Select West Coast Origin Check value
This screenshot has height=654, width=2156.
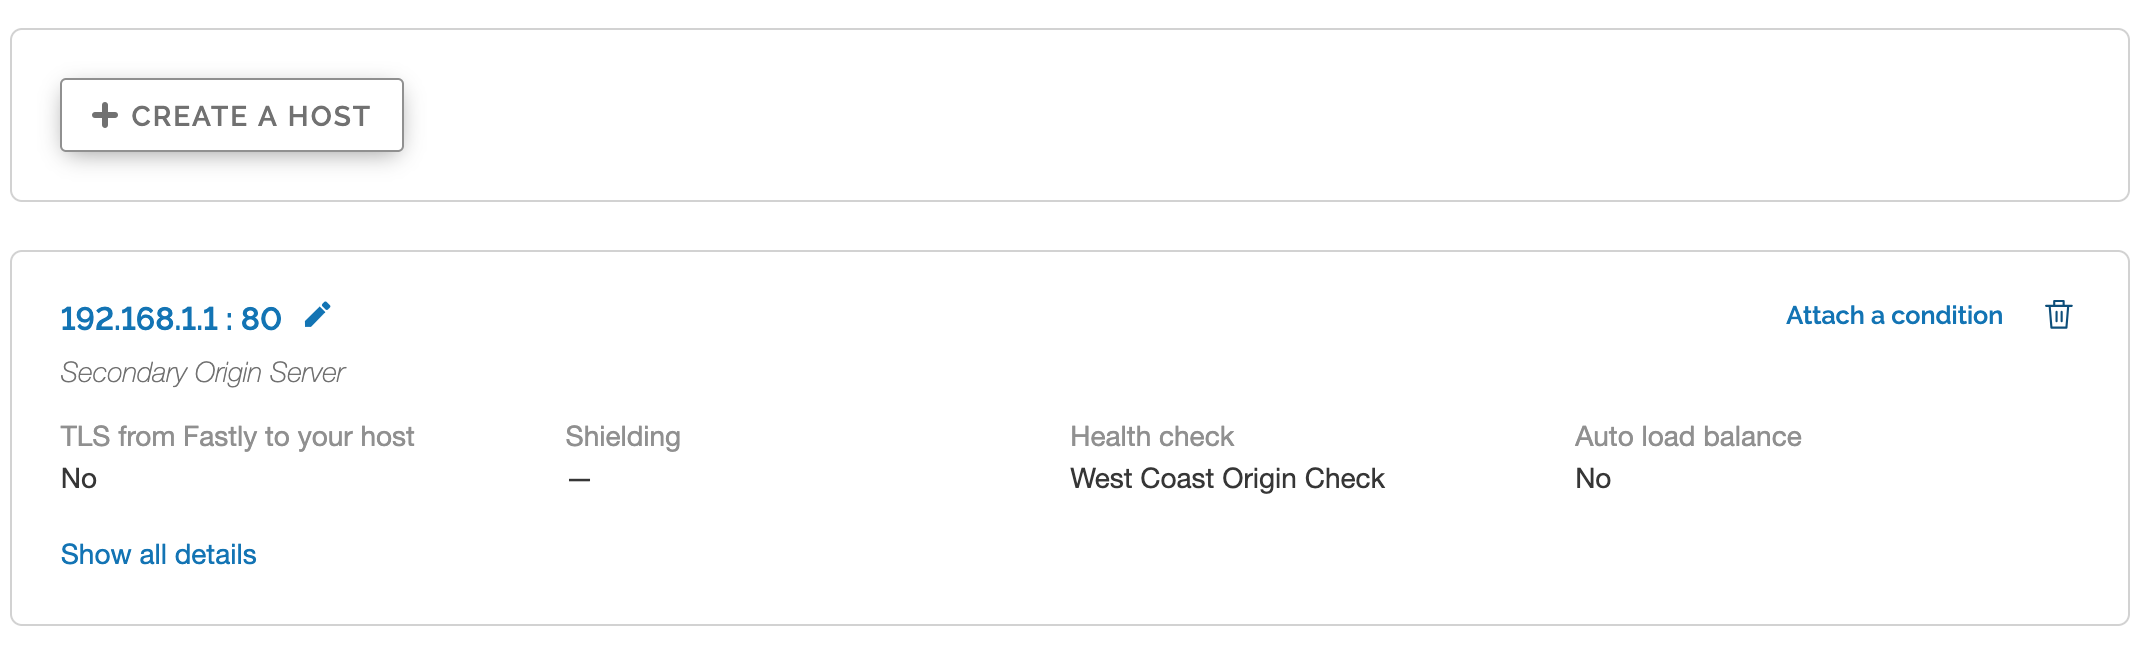point(1227,478)
